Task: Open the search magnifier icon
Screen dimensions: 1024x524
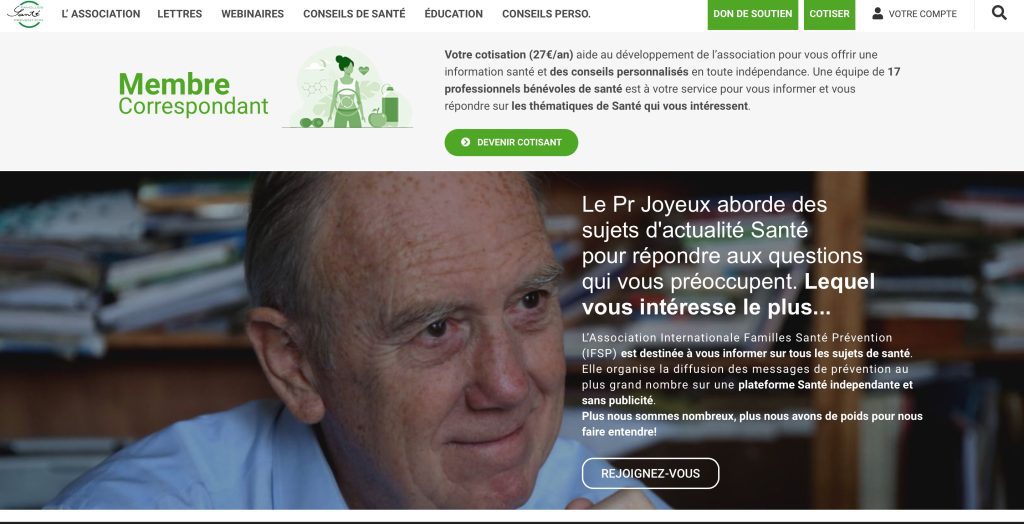Action: pos(999,12)
